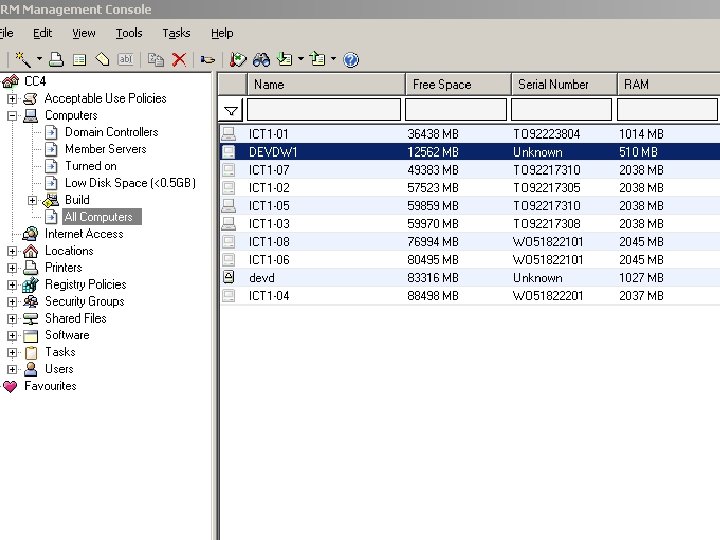
Task: Open the Tasks menu
Action: coord(176,33)
